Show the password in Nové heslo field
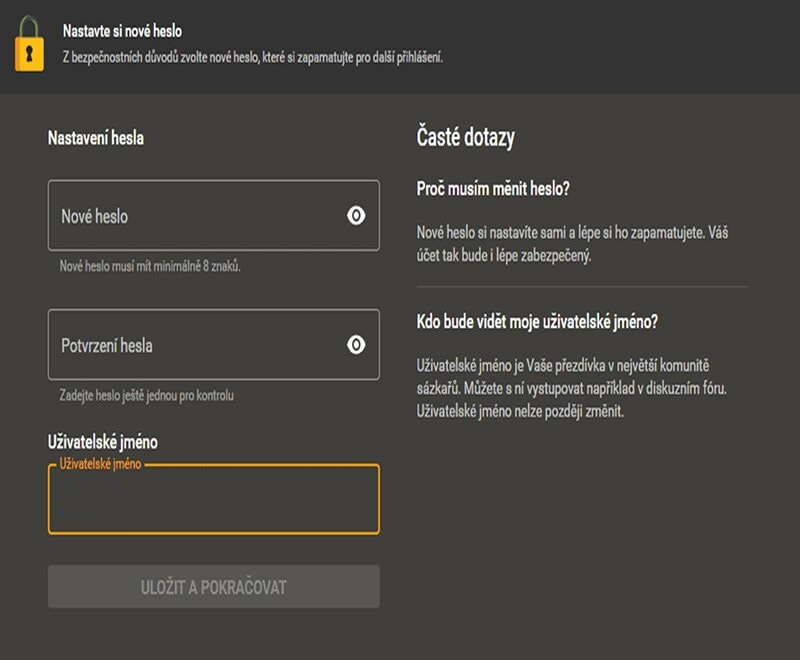Screen dimensions: 800x660 point(356,215)
